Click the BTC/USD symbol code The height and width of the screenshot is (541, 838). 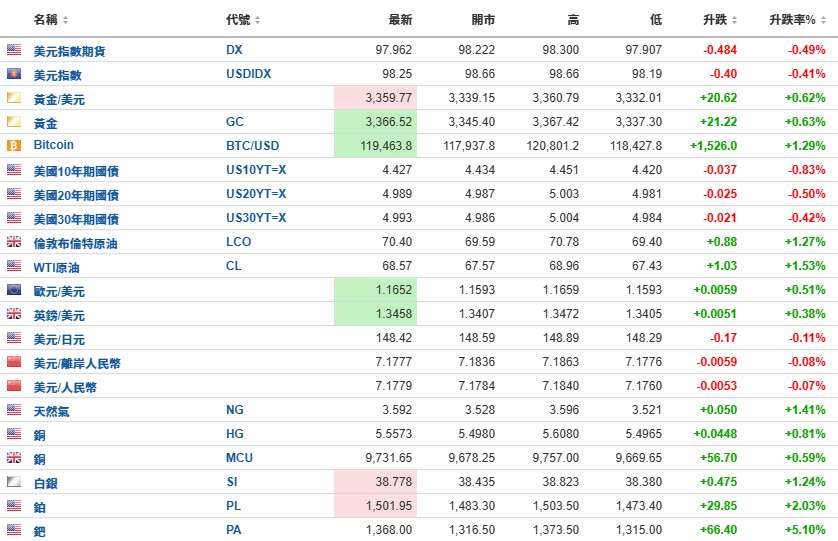(252, 145)
